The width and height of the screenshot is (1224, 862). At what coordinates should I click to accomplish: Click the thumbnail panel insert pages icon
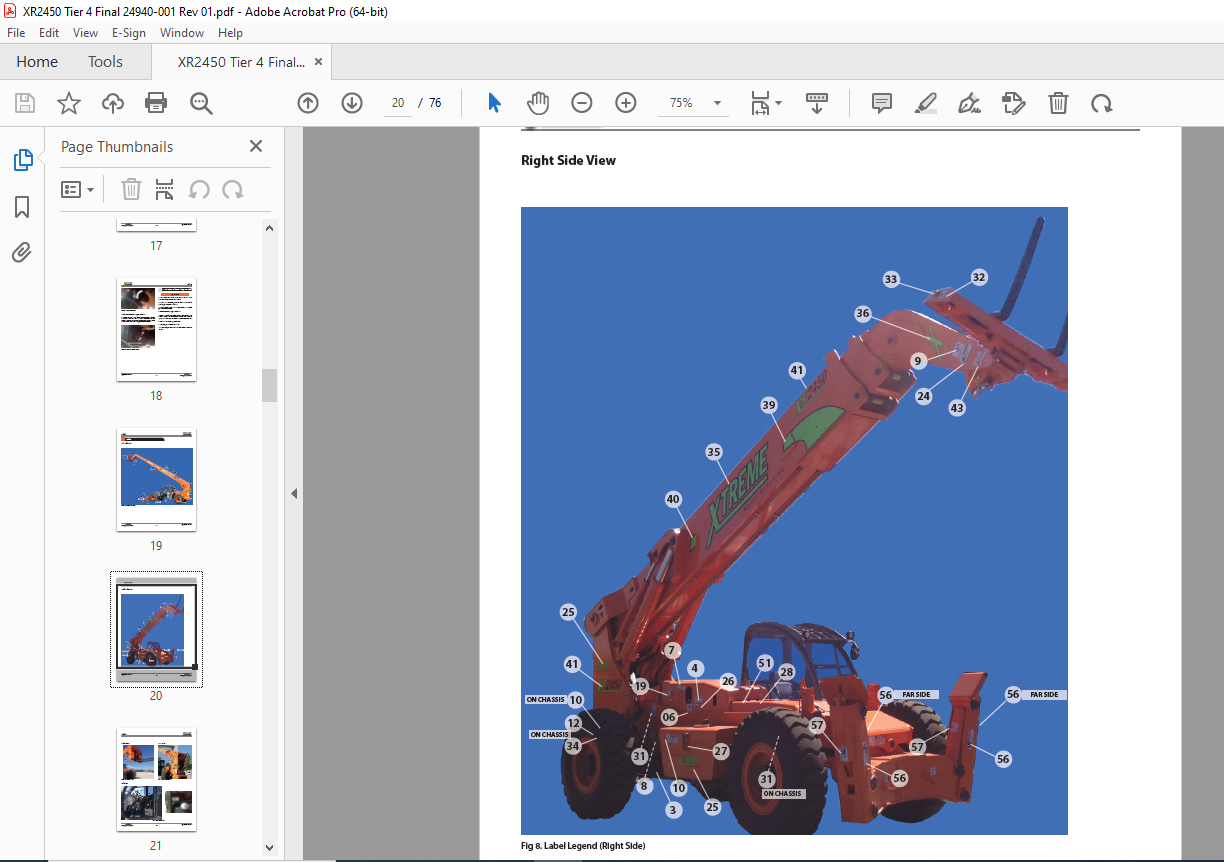[165, 189]
